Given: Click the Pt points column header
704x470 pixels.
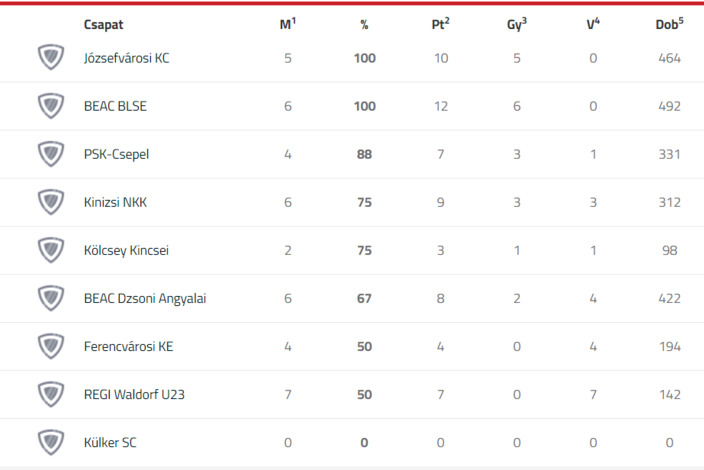Looking at the screenshot, I should (440, 24).
